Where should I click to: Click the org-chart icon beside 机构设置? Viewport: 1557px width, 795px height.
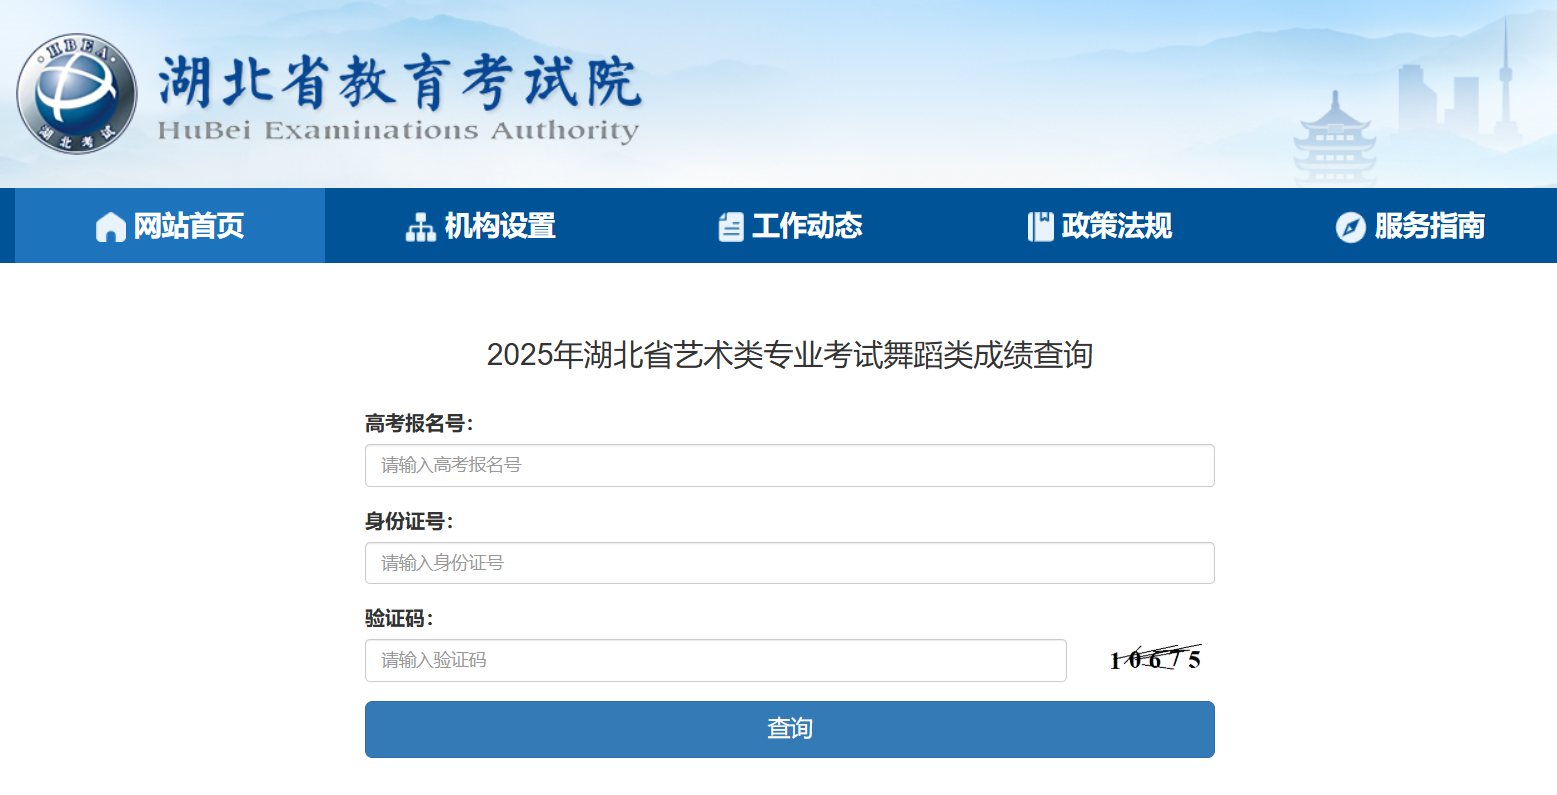pyautogui.click(x=420, y=227)
